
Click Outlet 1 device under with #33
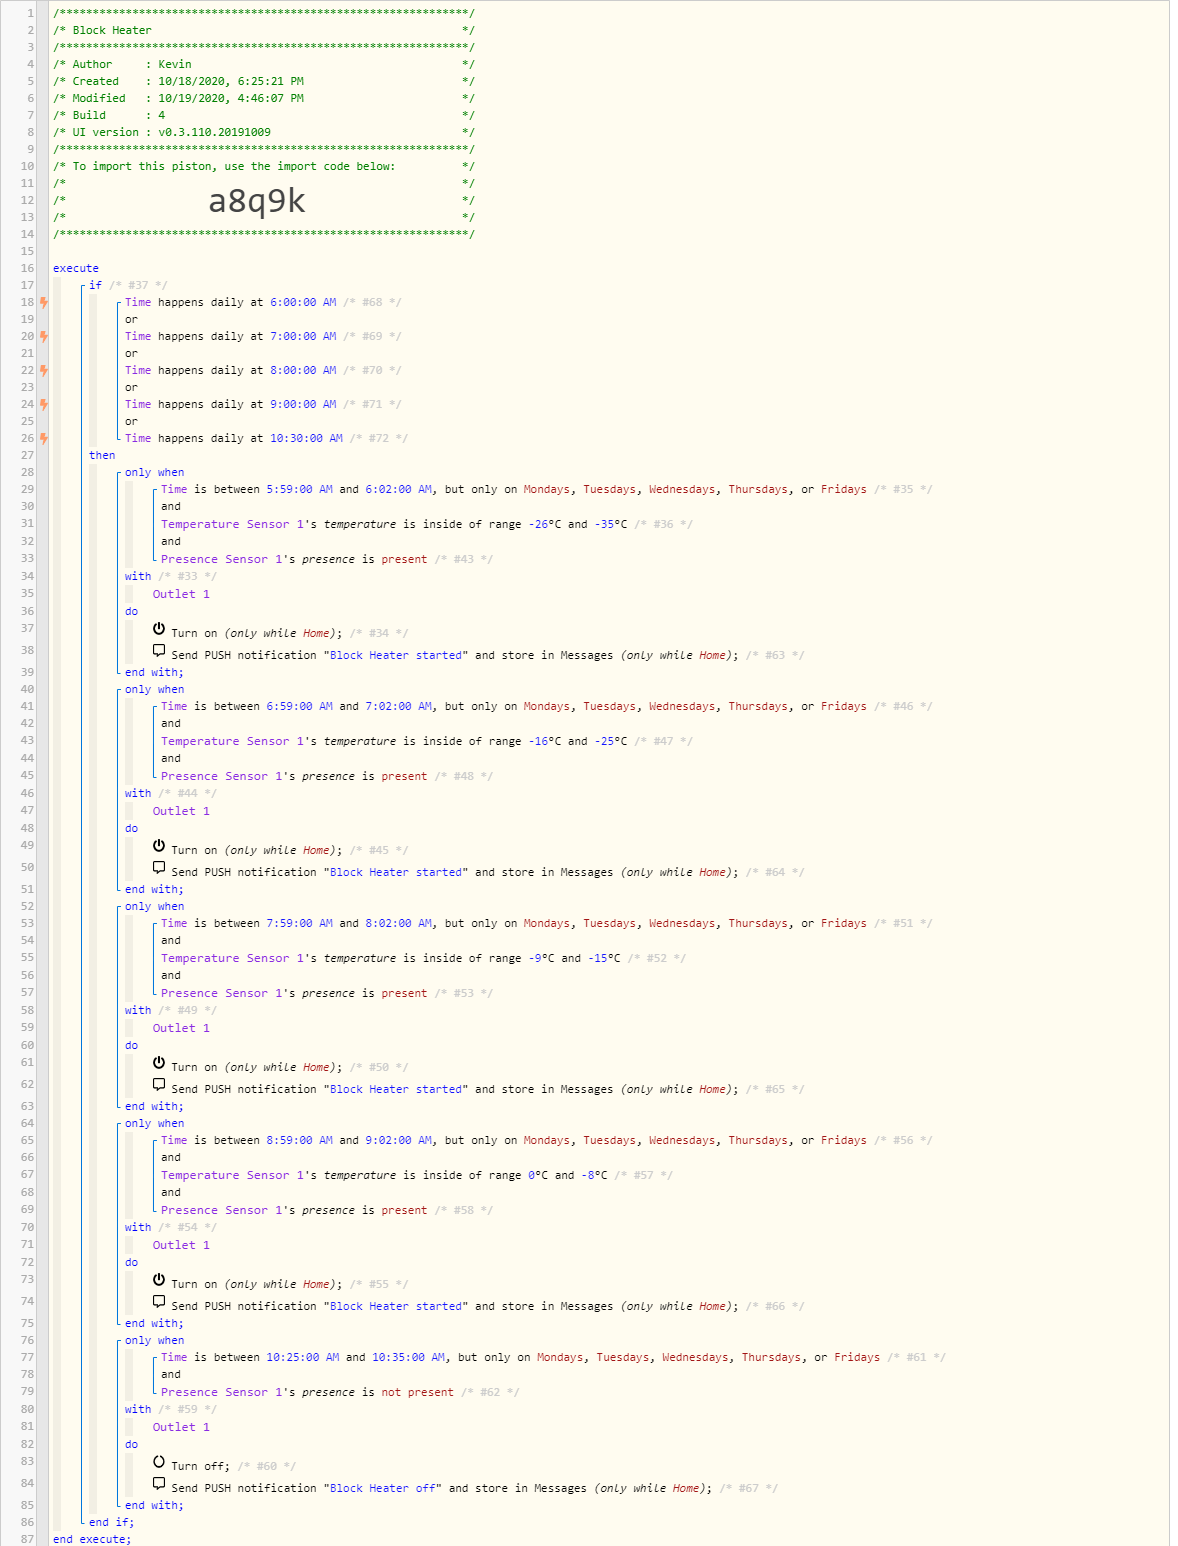181,594
